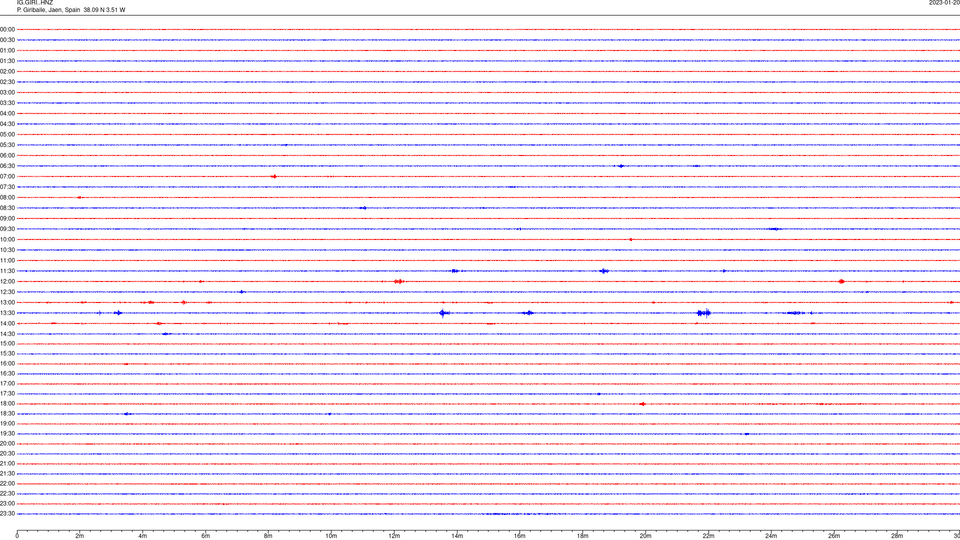Image resolution: width=960 pixels, height=540 pixels.
Task: Click the '28m' minute axis label
Action: point(897,536)
